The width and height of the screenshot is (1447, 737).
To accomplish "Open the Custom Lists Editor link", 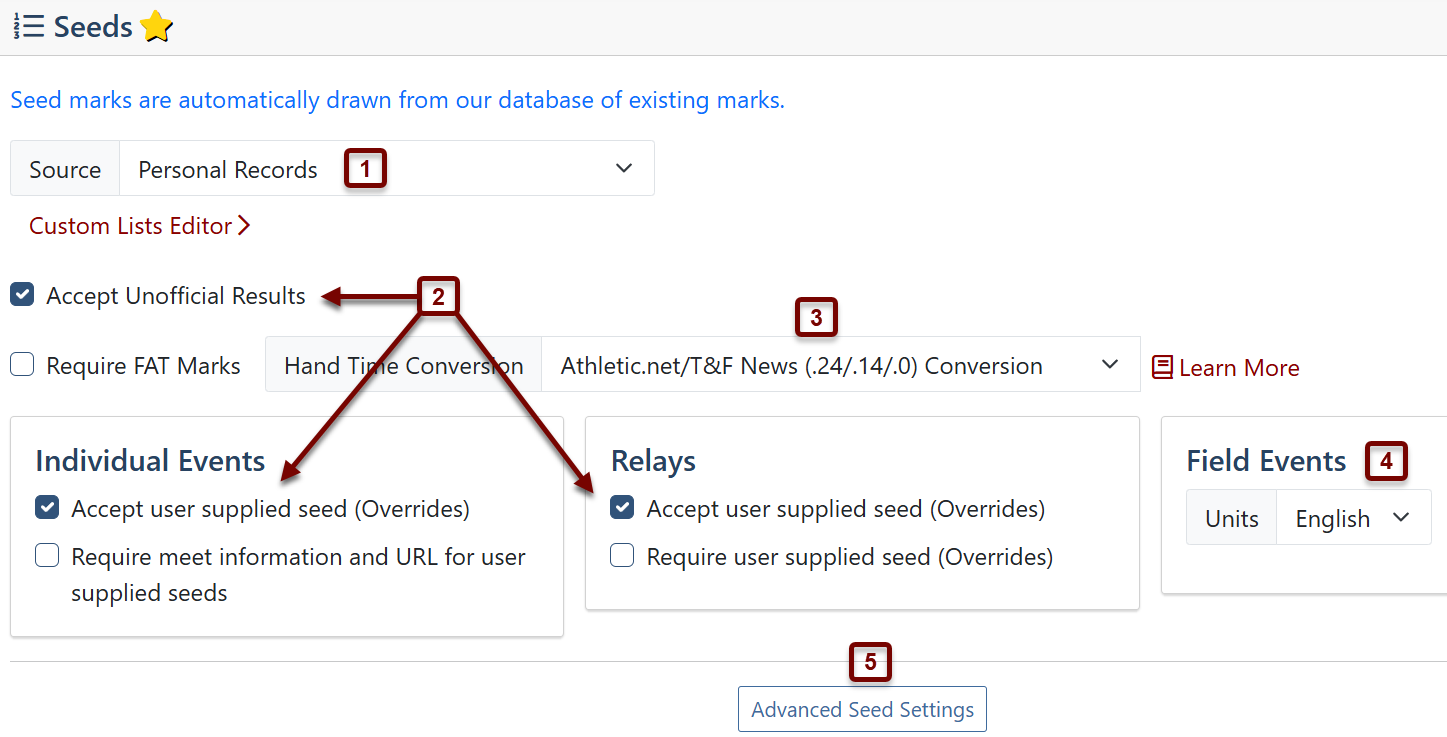I will click(x=139, y=226).
